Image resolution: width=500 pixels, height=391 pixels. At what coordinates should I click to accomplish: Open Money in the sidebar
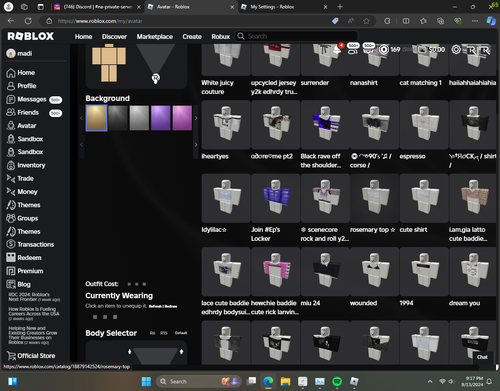coord(22,192)
